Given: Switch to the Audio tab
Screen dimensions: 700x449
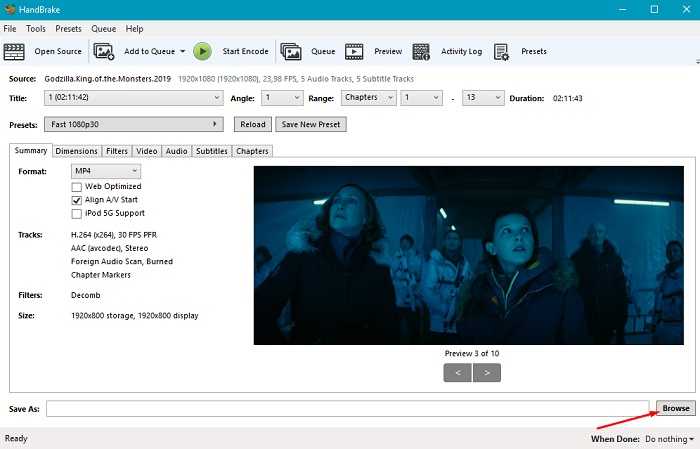Looking at the screenshot, I should (176, 151).
